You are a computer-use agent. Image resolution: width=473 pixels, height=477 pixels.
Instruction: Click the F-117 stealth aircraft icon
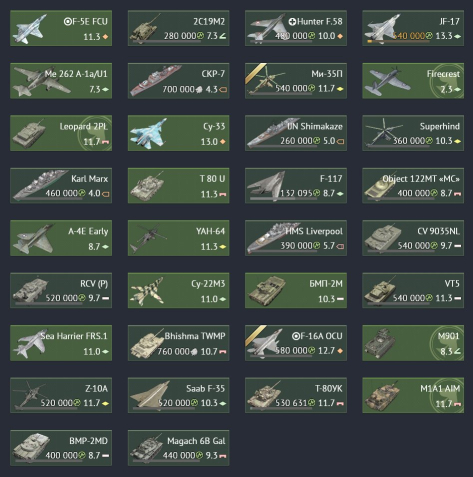(267, 186)
